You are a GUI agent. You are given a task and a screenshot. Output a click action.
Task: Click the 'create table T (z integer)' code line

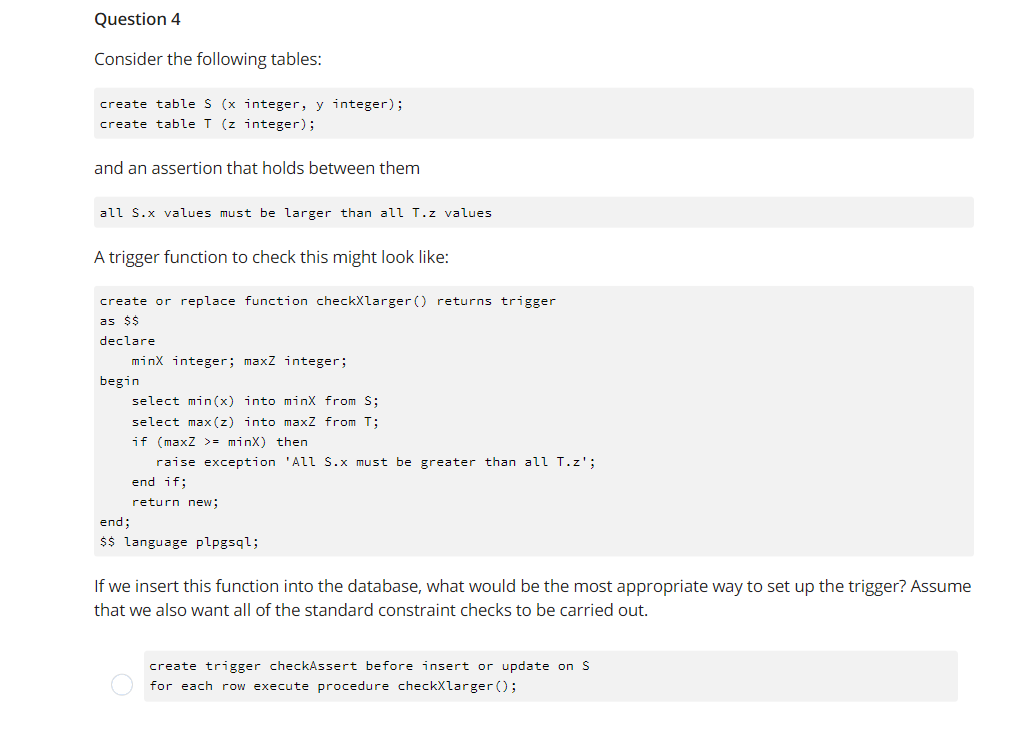pos(207,124)
